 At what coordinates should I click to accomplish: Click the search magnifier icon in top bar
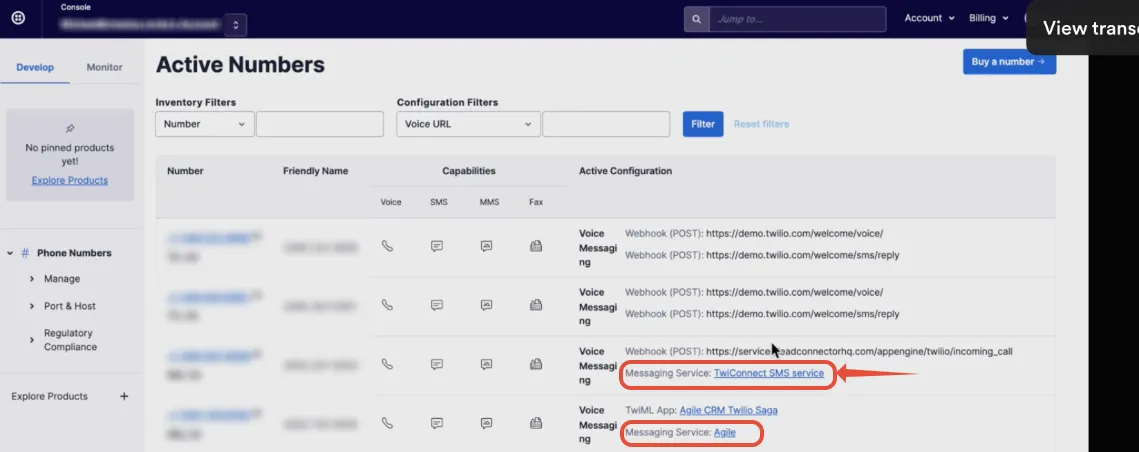pyautogui.click(x=696, y=19)
